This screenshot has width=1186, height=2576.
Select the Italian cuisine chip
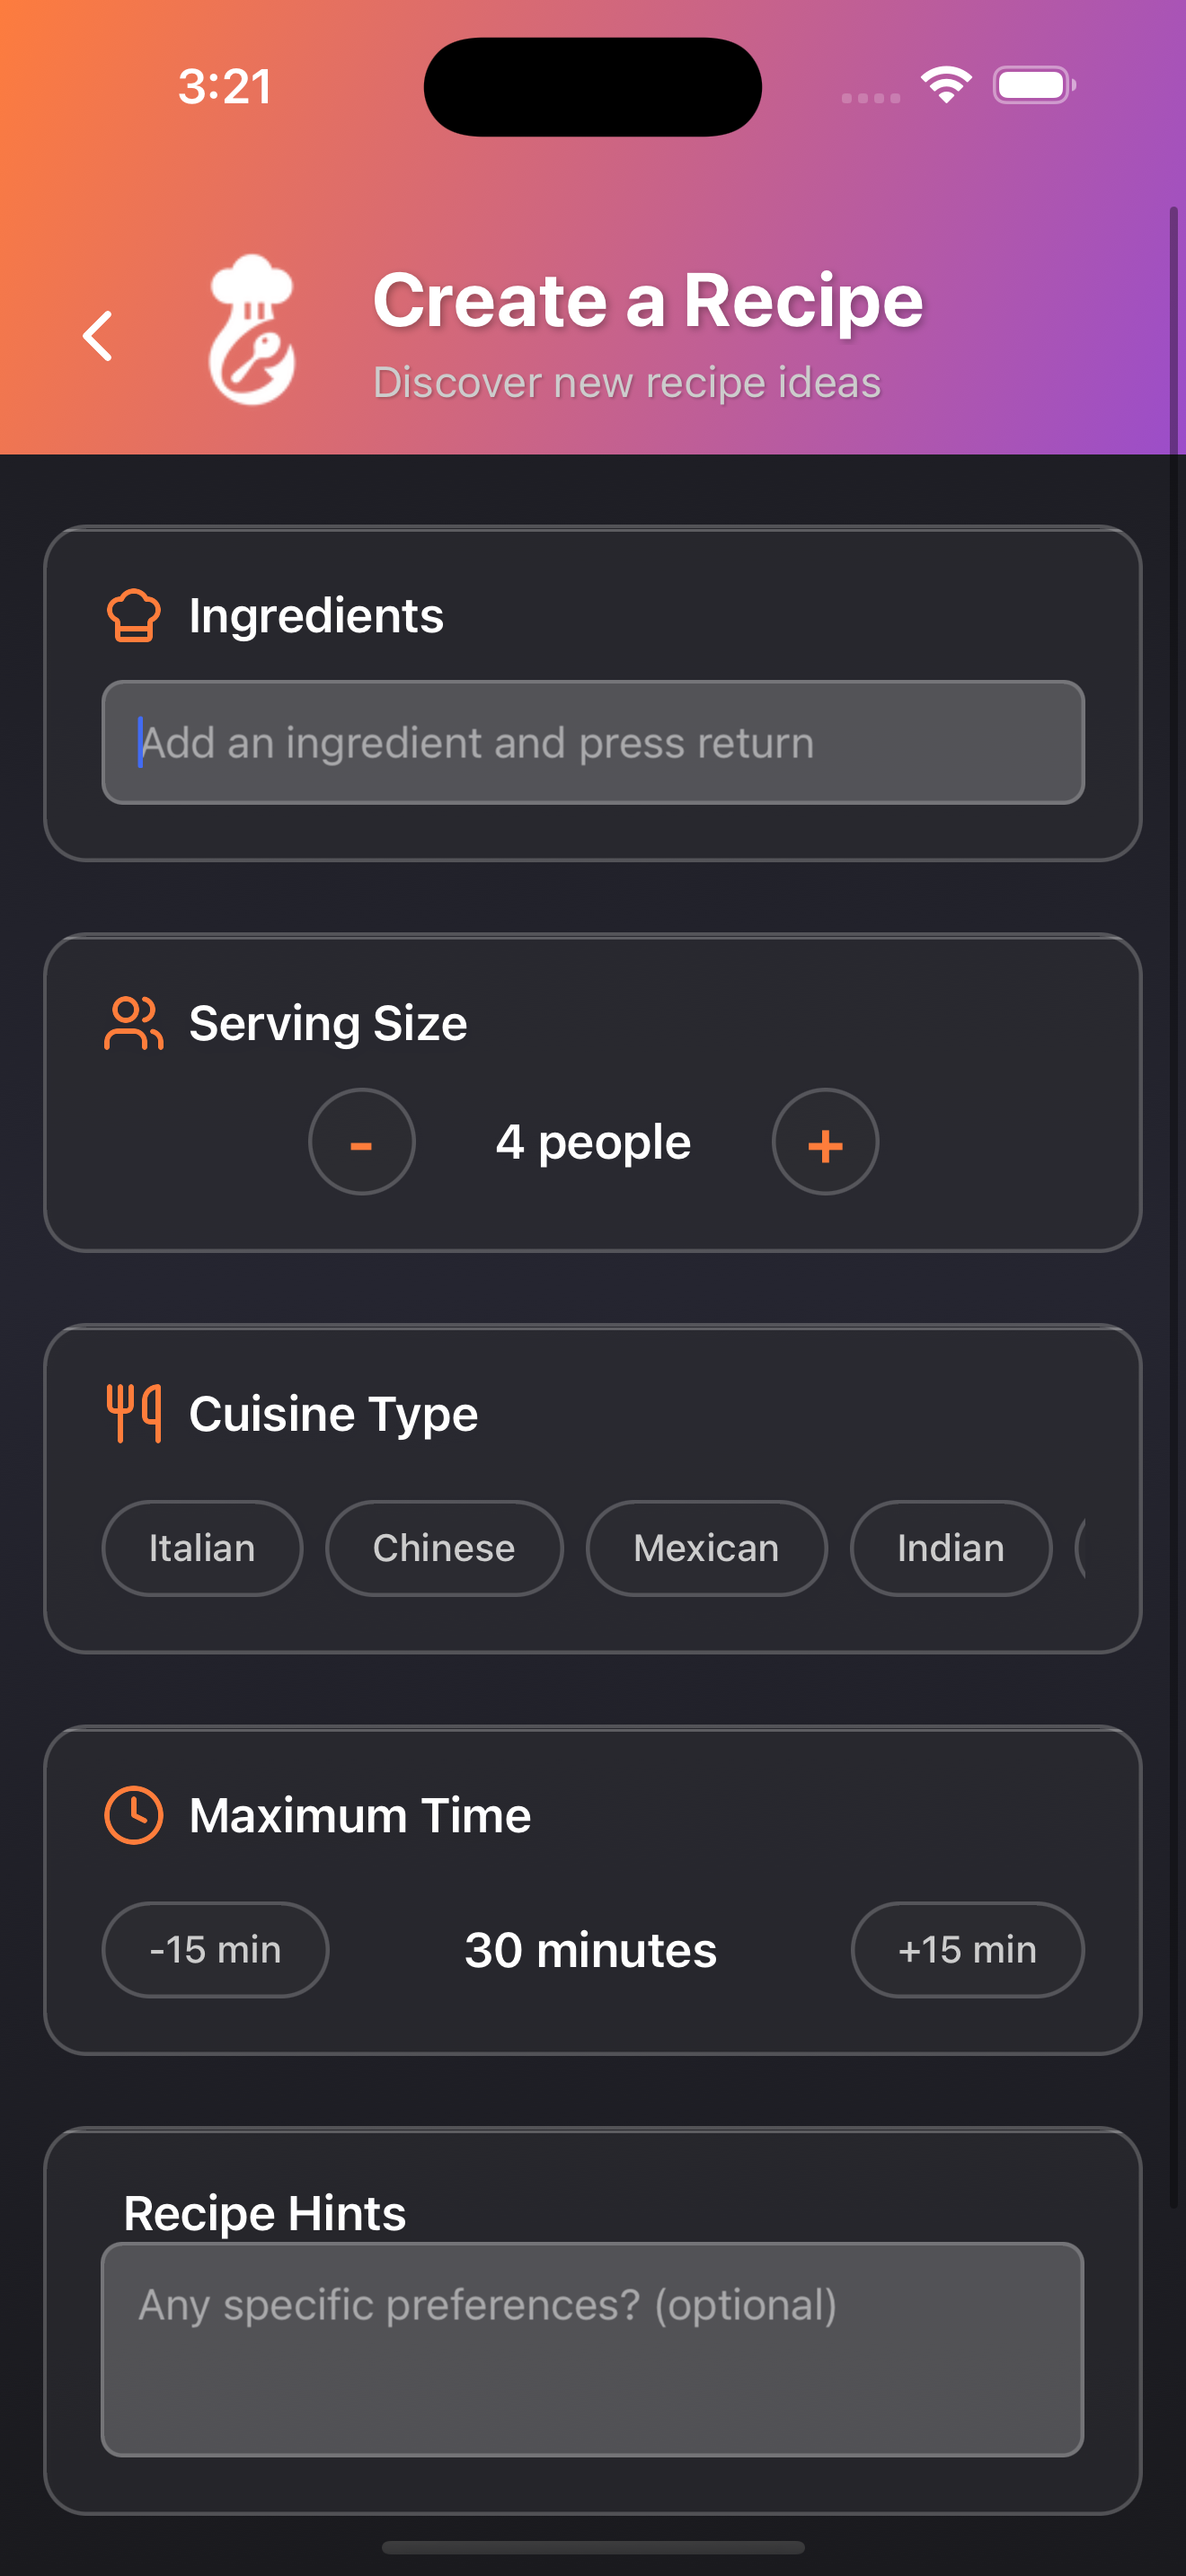(x=202, y=1548)
